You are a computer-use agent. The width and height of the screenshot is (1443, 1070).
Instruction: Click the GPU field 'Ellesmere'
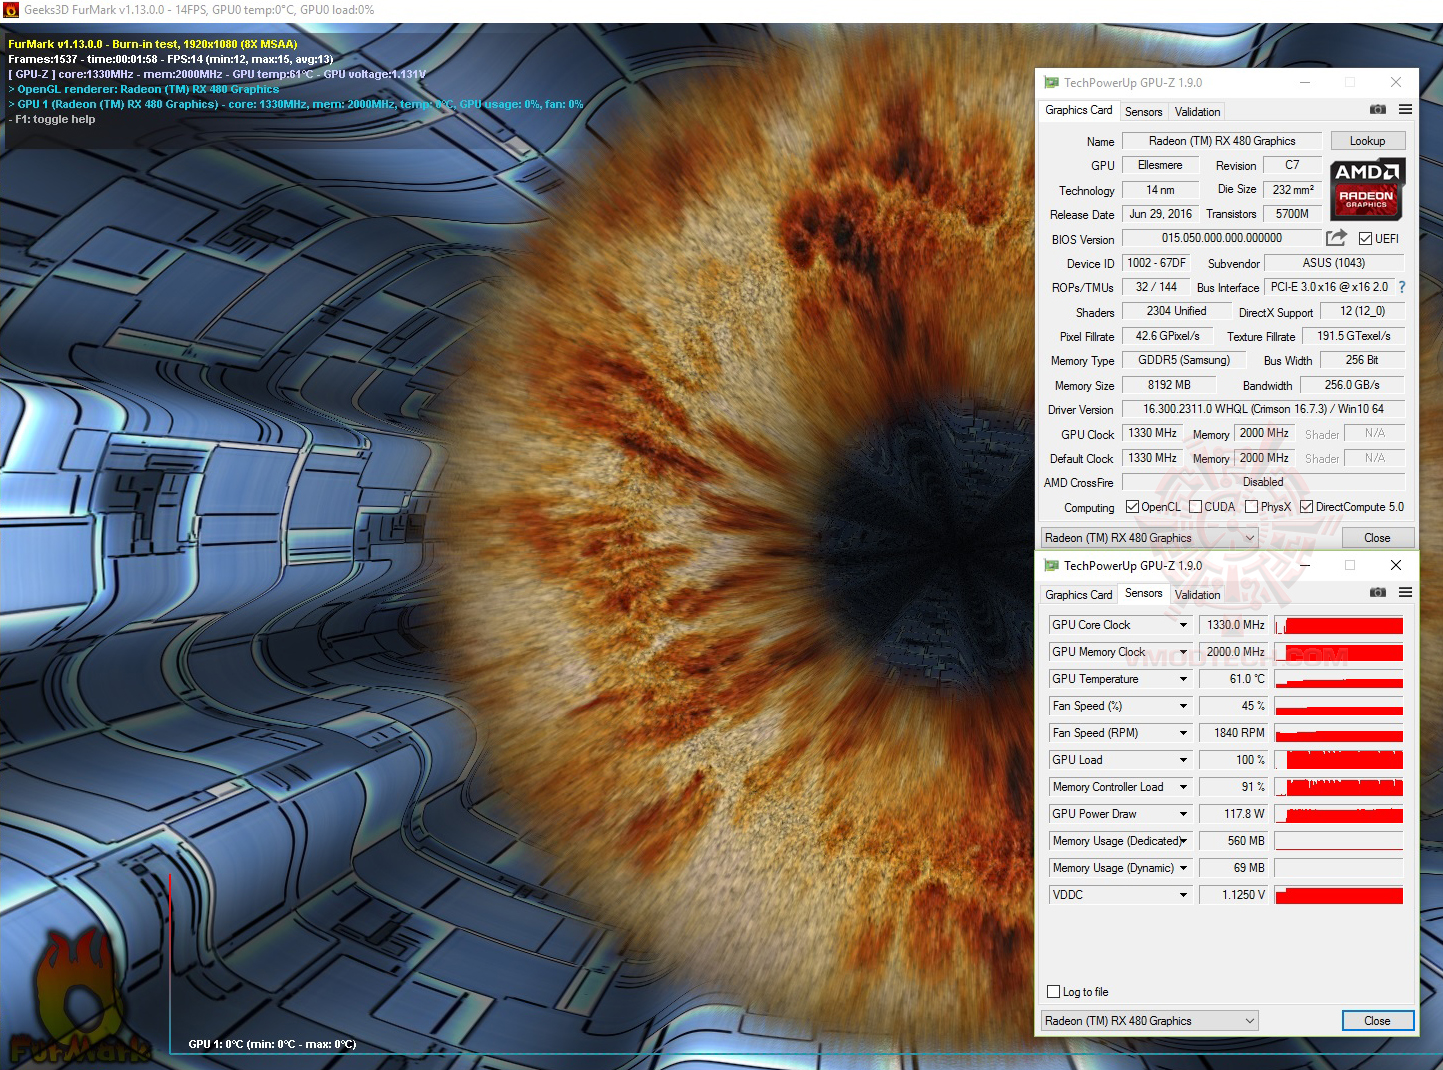(x=1160, y=165)
